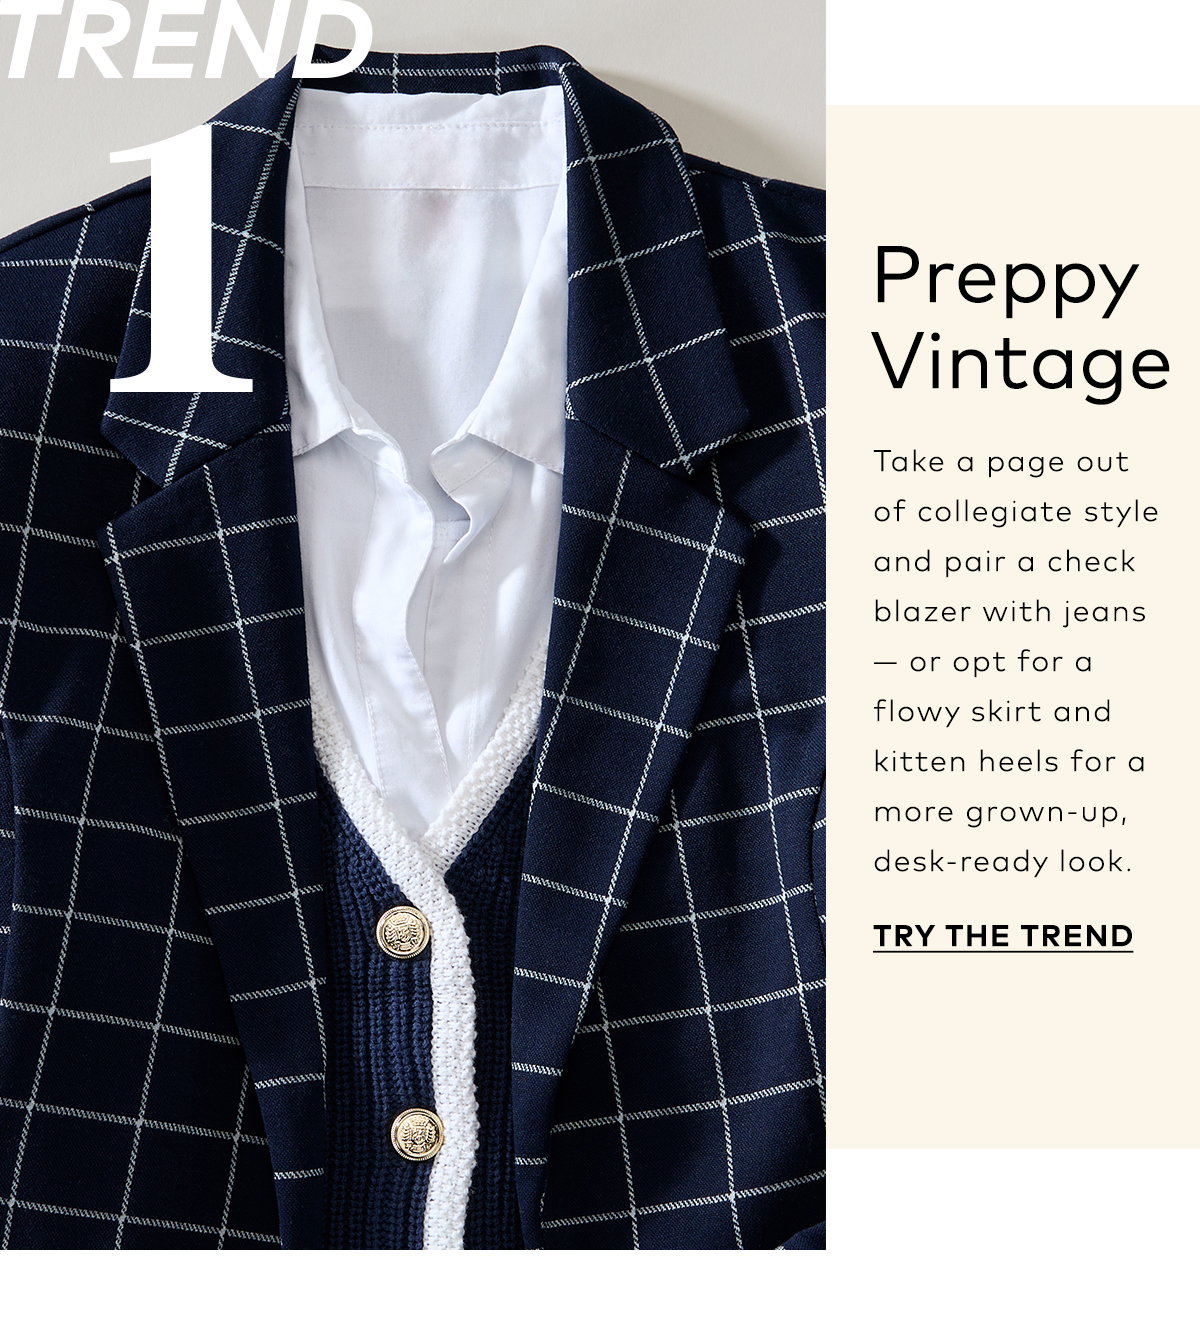Click the description paragraph about collegiate style
The width and height of the screenshot is (1200, 1342).
click(x=1015, y=661)
